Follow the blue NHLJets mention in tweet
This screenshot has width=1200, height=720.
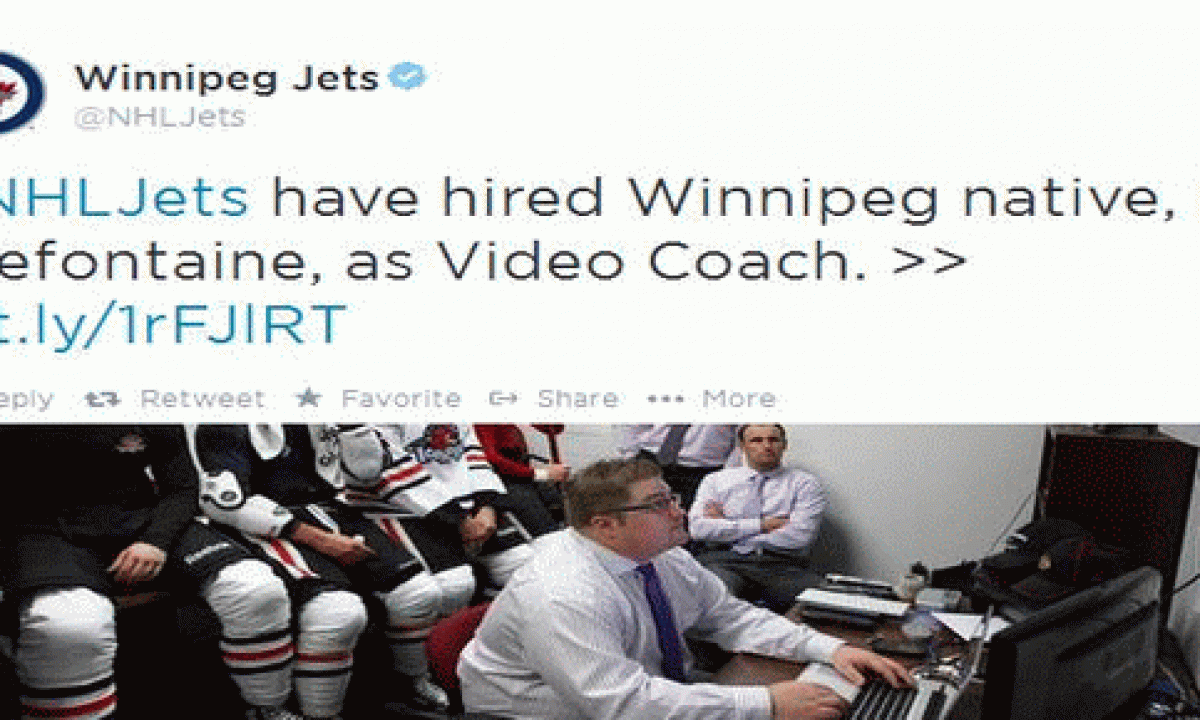(x=124, y=198)
